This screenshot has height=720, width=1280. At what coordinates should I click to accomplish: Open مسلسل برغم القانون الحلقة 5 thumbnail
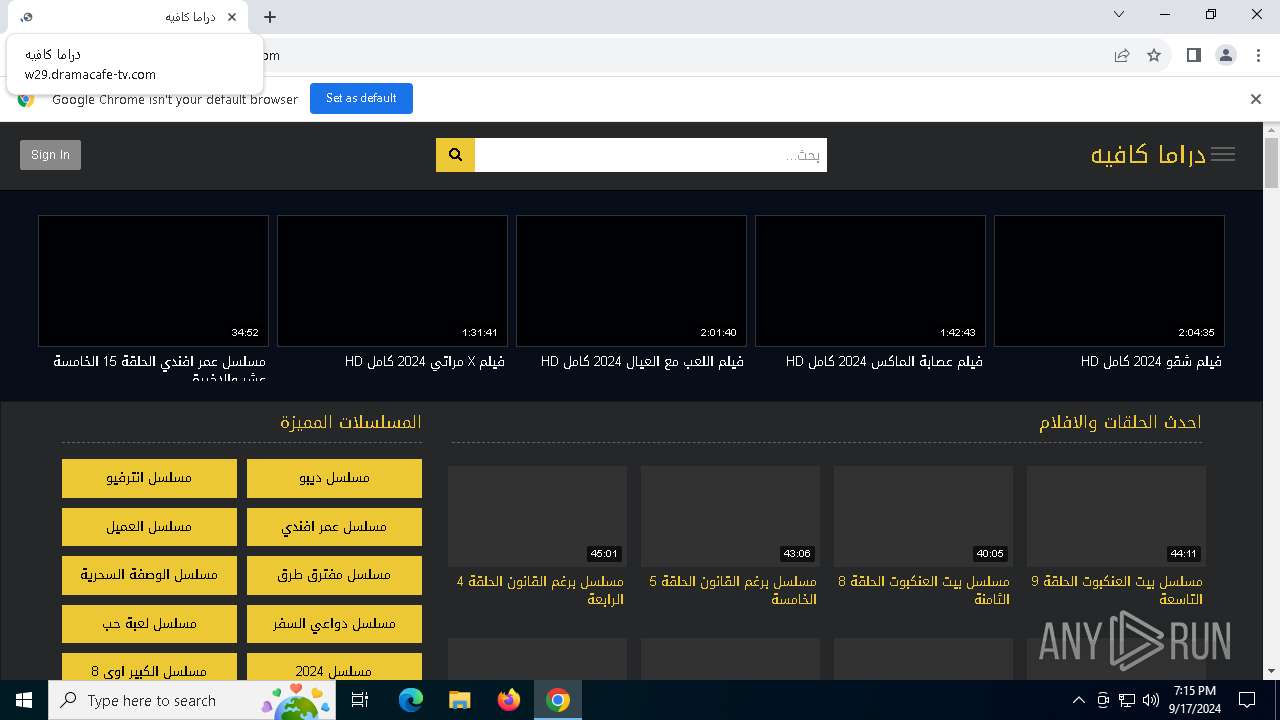730,516
